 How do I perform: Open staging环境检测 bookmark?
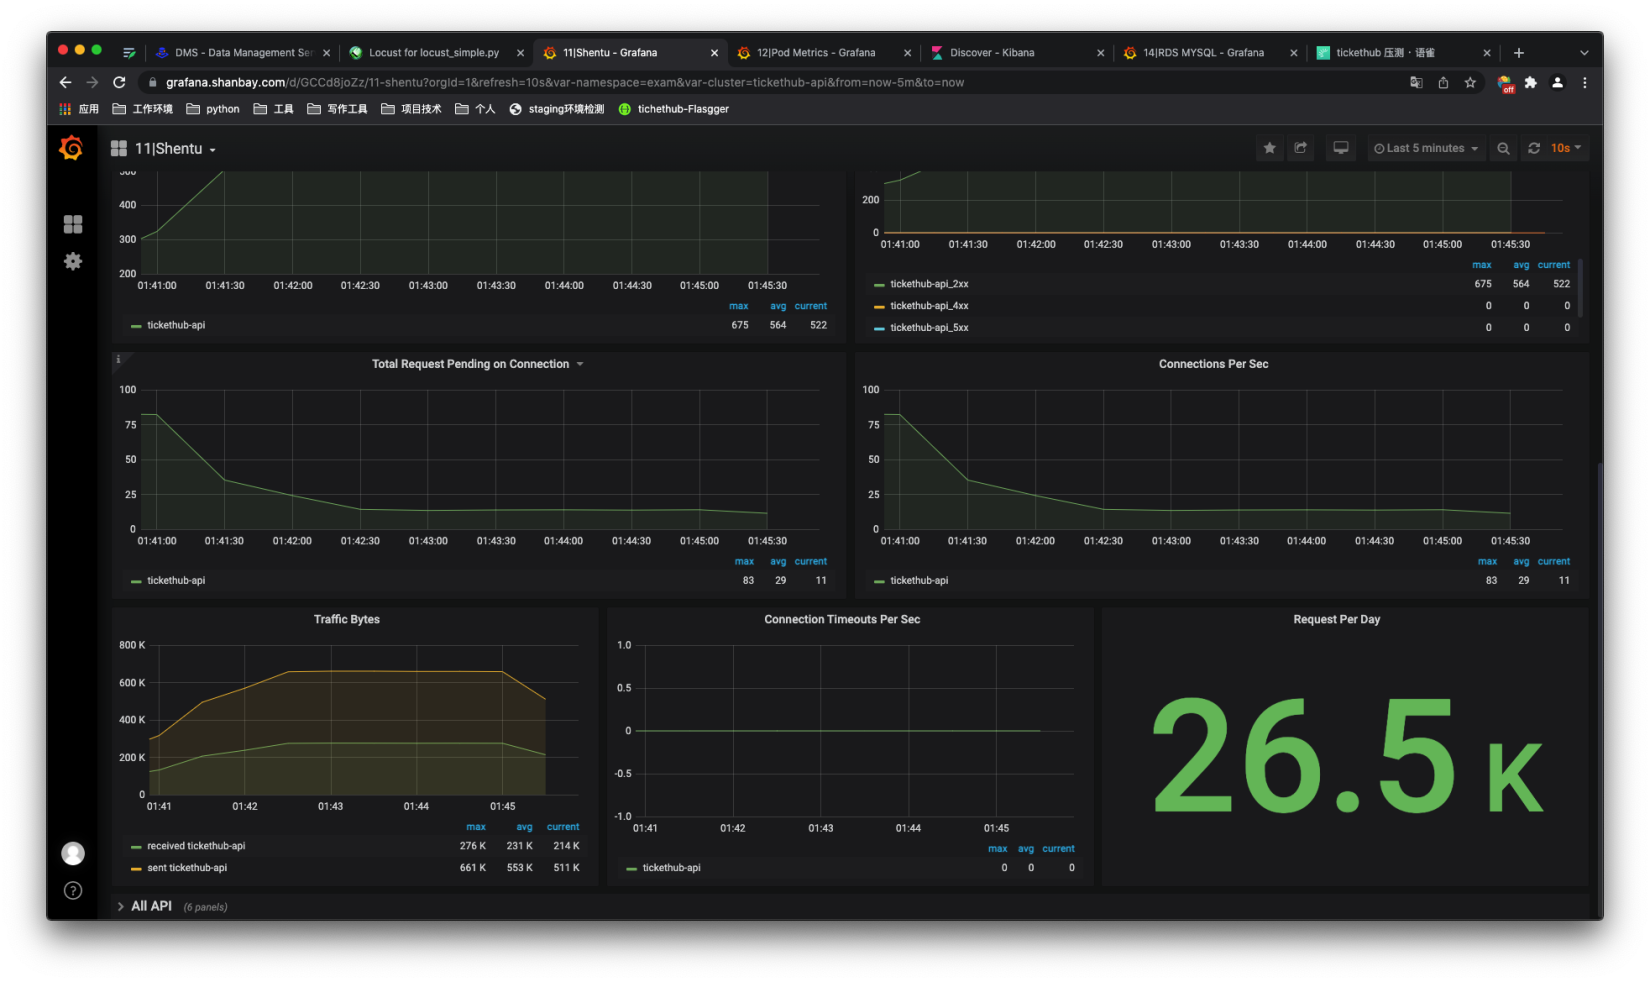click(x=556, y=109)
